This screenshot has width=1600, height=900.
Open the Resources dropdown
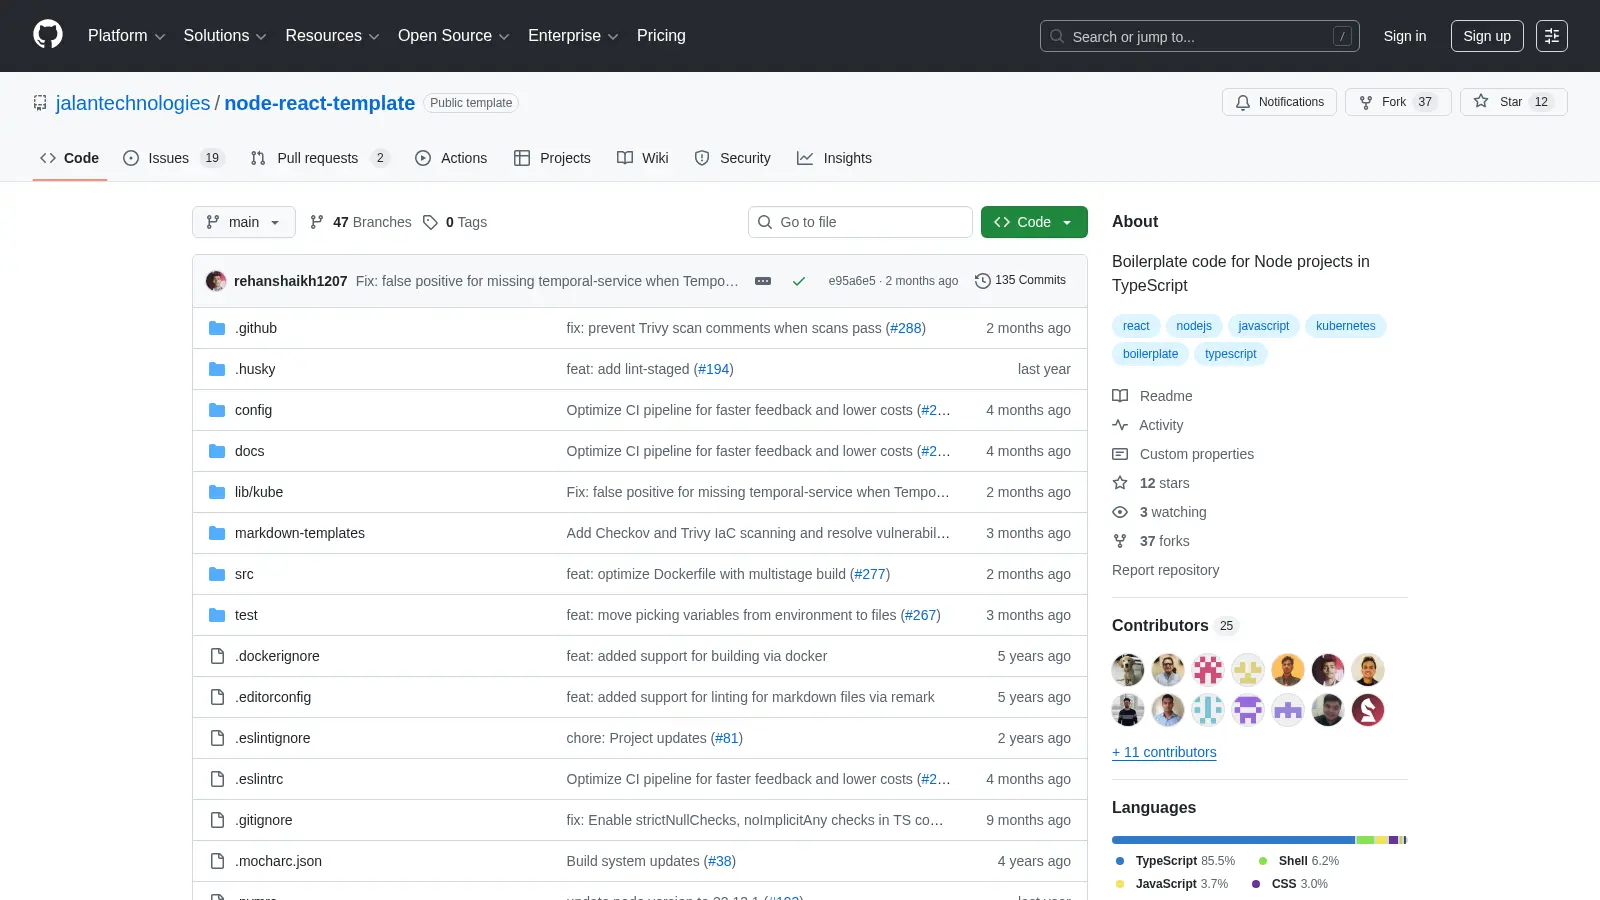pyautogui.click(x=332, y=35)
